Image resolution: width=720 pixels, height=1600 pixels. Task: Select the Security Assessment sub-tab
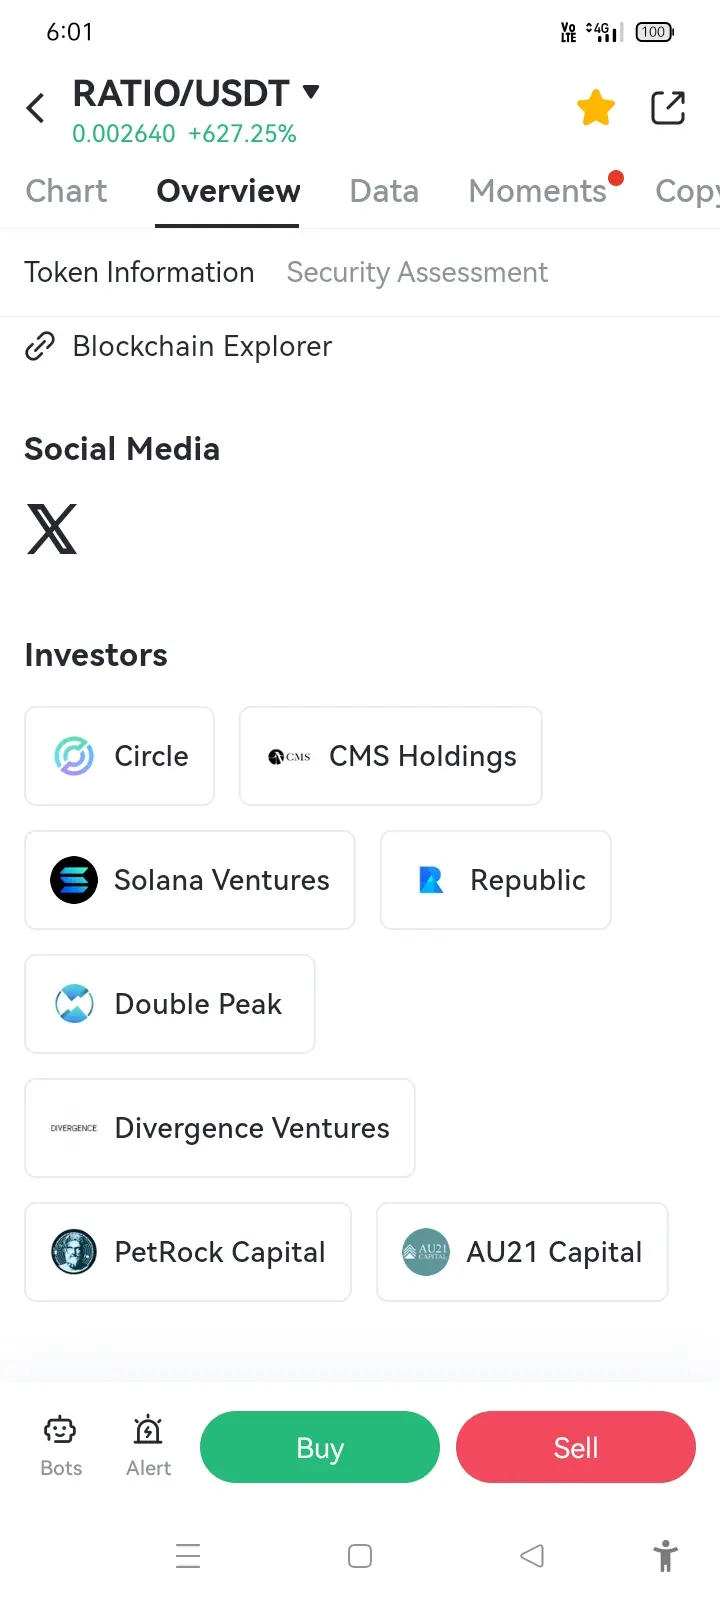417,273
